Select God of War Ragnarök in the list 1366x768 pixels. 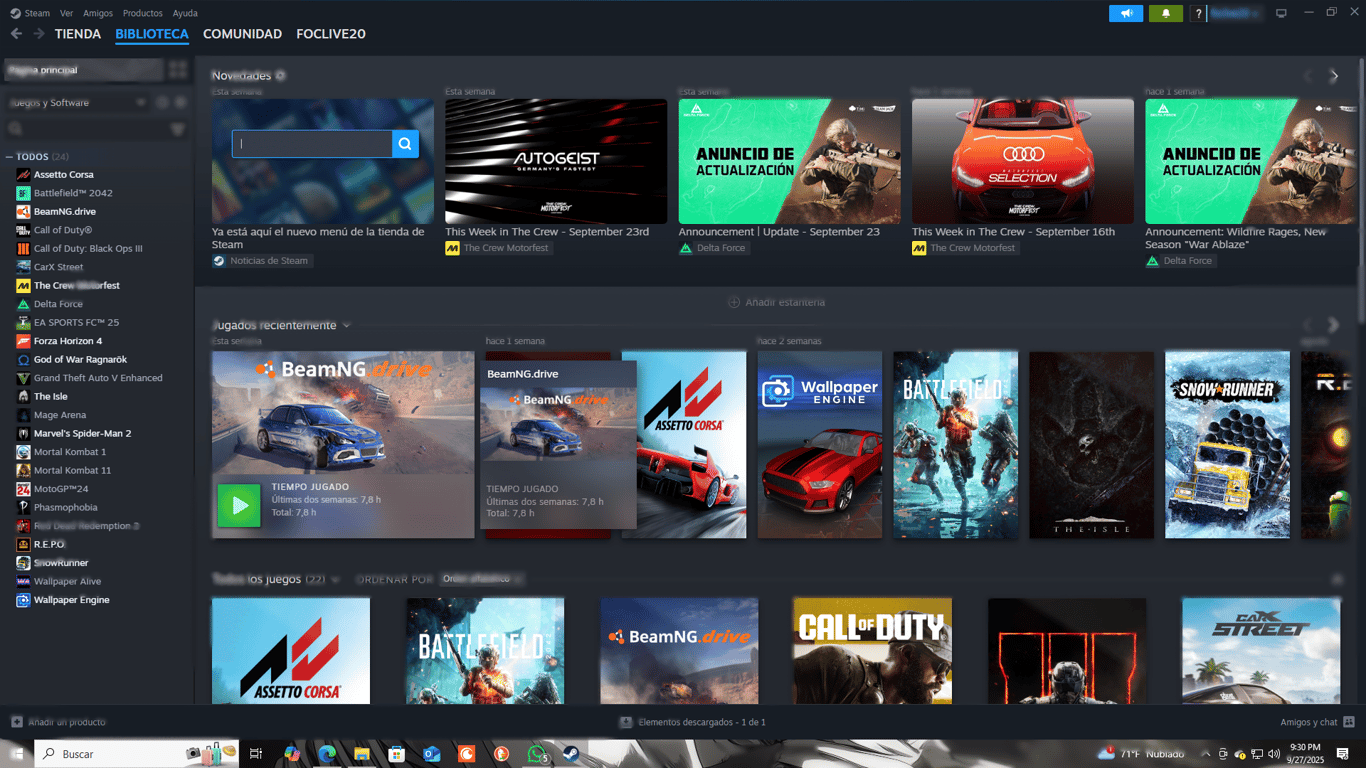tap(80, 360)
